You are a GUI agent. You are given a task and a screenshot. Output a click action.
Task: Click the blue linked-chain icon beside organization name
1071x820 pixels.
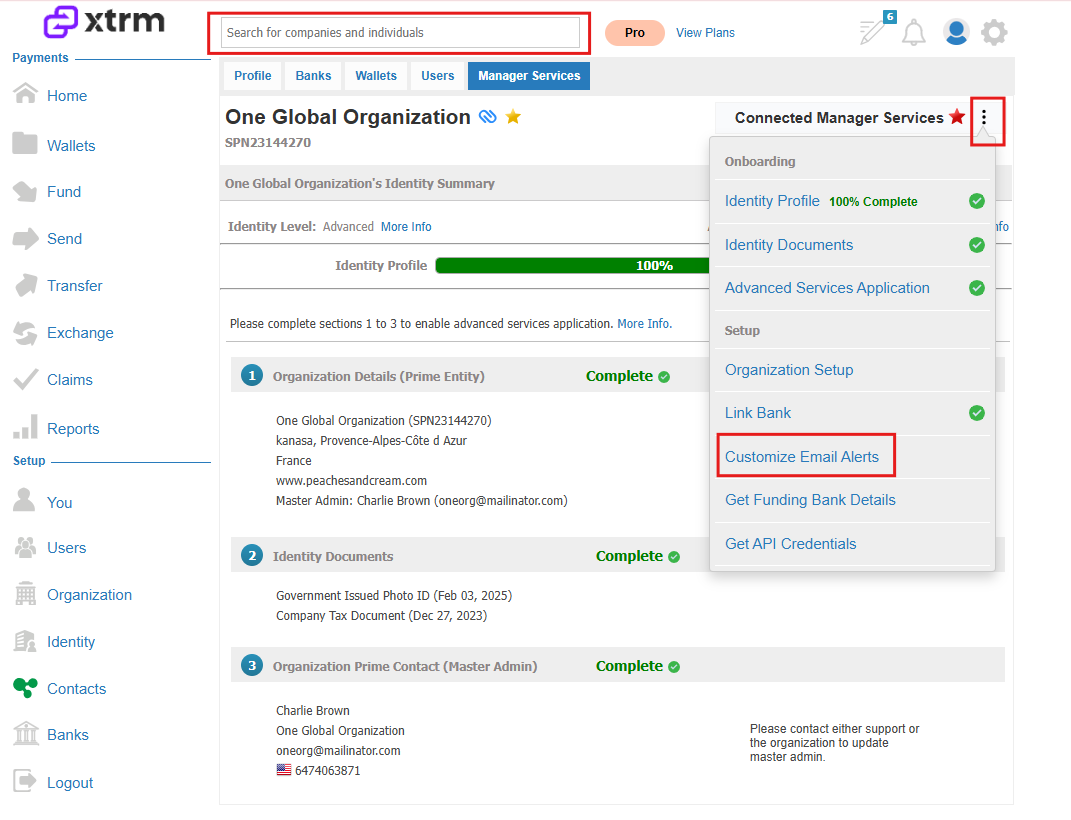click(x=488, y=117)
